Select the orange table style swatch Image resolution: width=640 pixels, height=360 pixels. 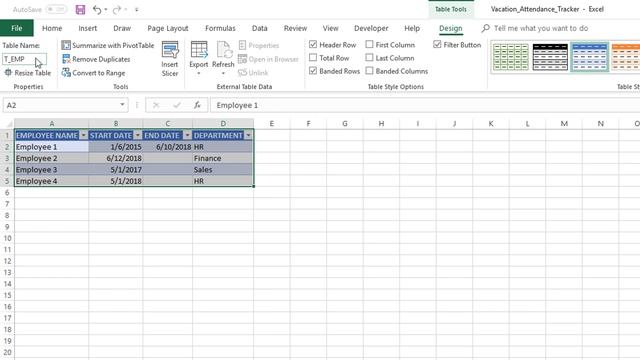[x=625, y=57]
